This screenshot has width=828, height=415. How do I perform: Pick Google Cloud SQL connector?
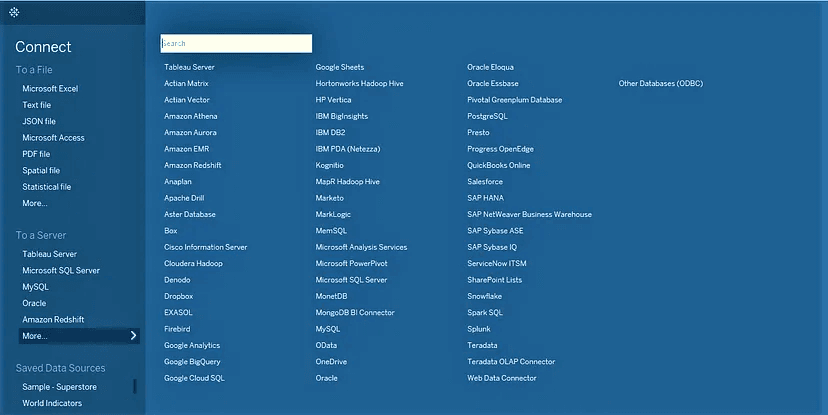[x=194, y=378]
